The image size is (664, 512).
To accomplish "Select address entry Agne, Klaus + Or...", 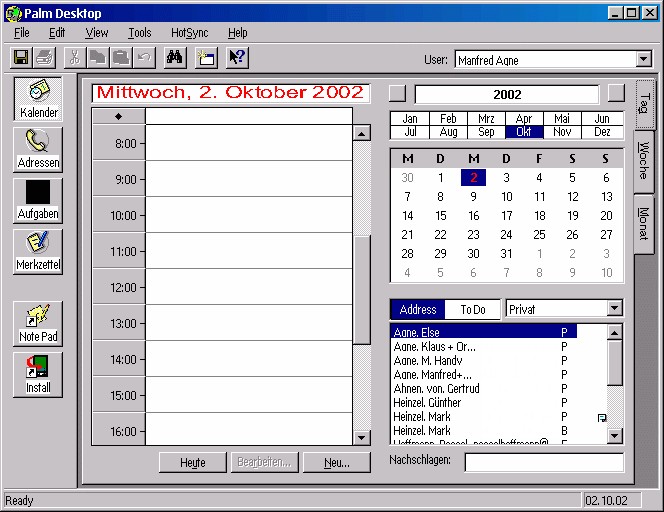I will pyautogui.click(x=483, y=346).
